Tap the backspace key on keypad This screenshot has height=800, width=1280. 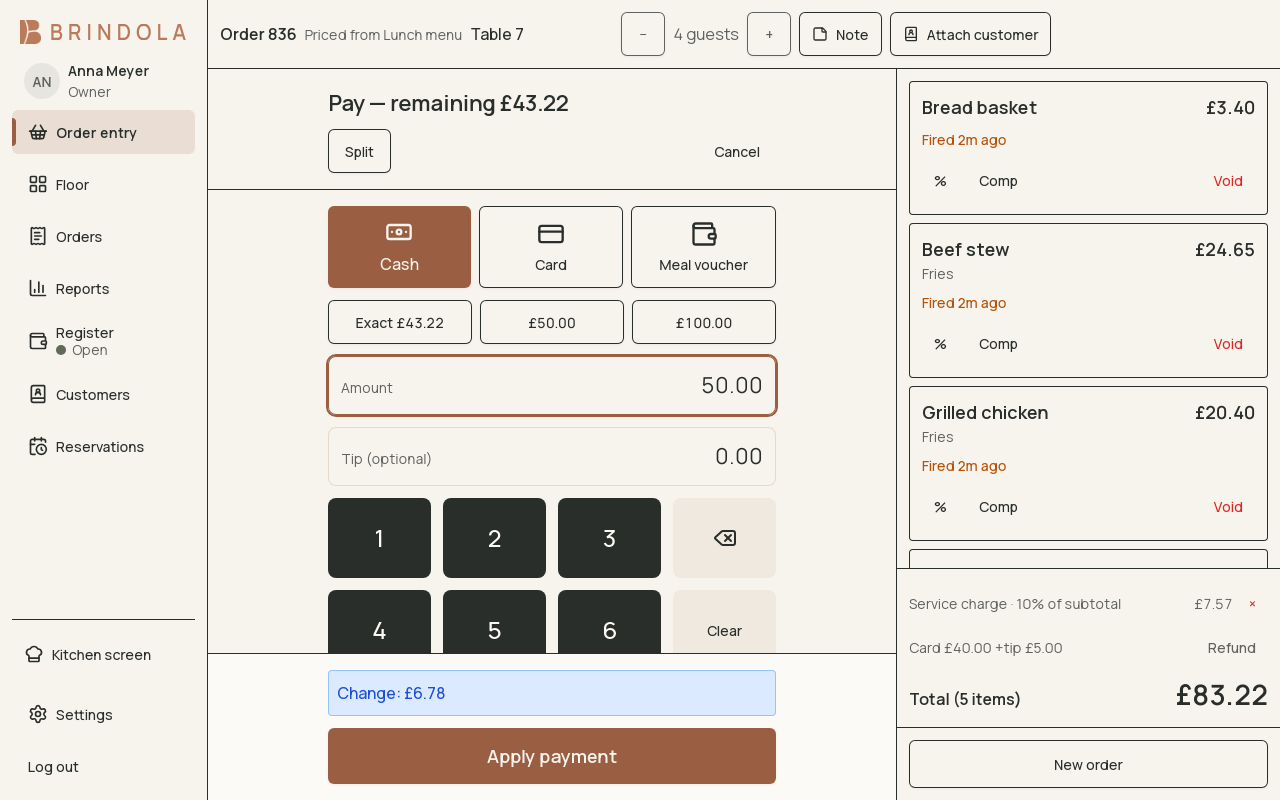pyautogui.click(x=724, y=538)
